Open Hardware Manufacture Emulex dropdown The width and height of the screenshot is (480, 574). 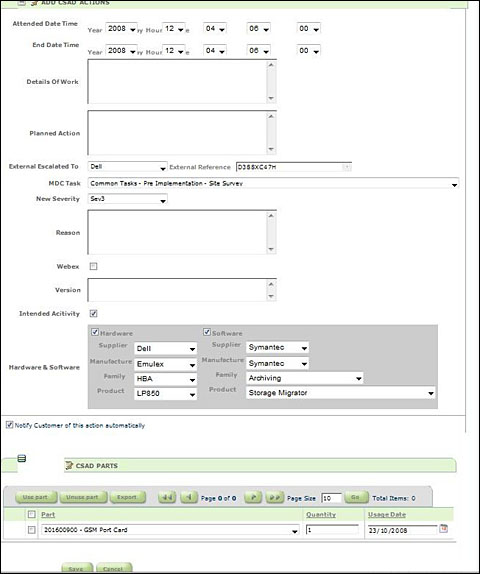coord(165,364)
